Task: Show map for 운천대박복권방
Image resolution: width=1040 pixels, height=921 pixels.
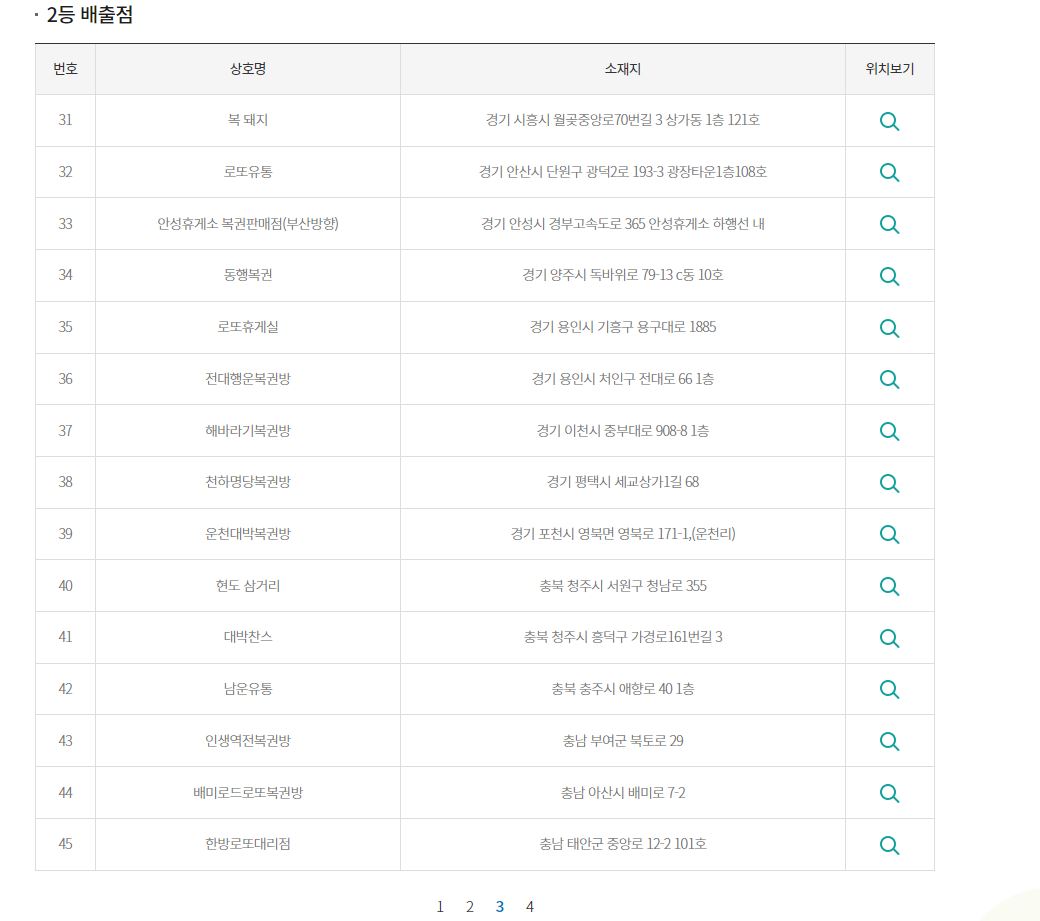Action: pos(889,534)
